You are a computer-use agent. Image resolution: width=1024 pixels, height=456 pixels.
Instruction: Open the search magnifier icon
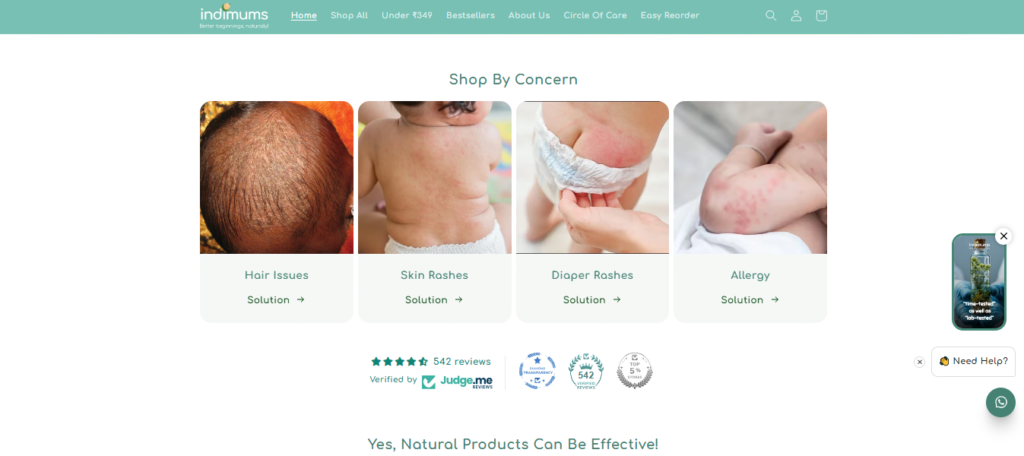click(x=771, y=16)
